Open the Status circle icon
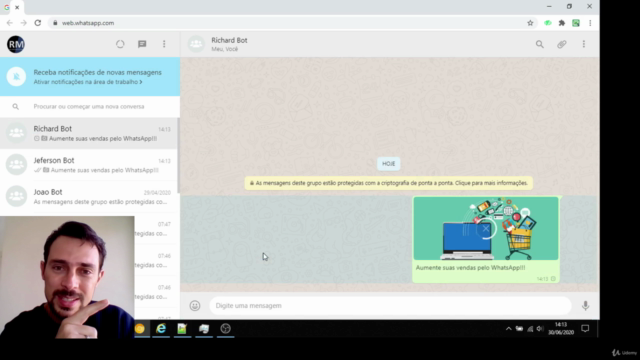The image size is (640, 360). (x=120, y=44)
